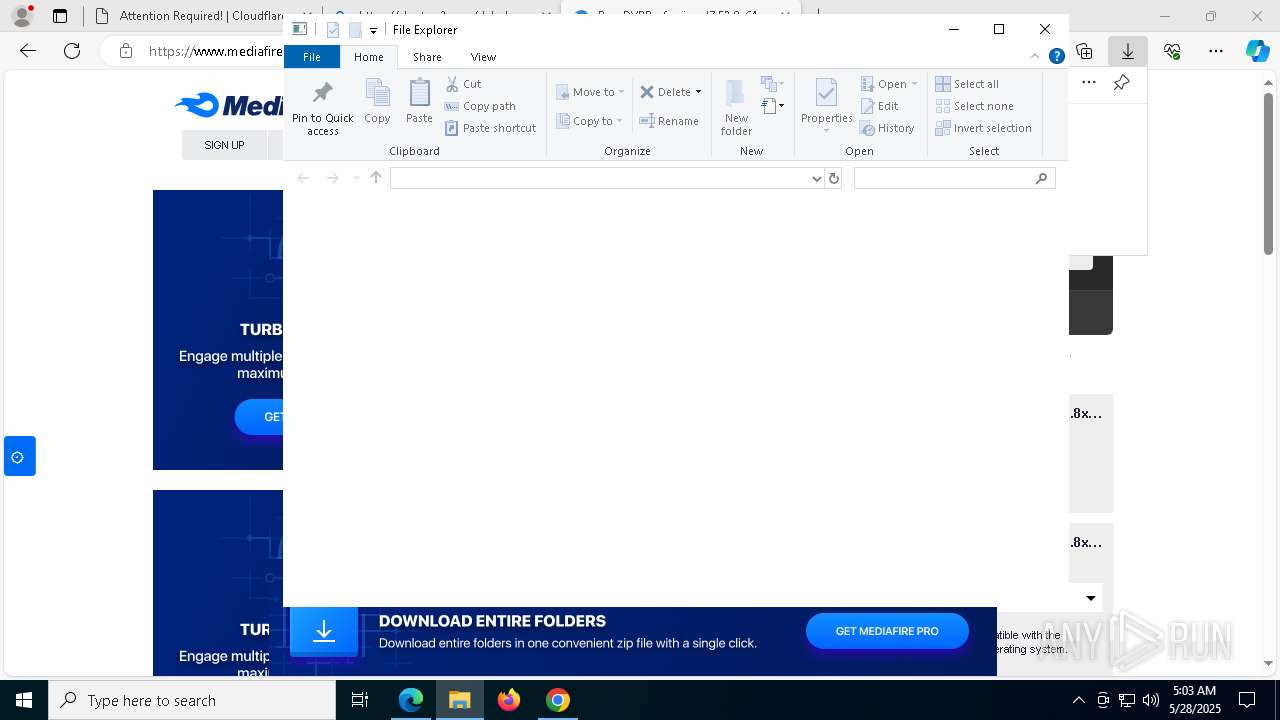The image size is (1280, 720).
Task: Click the Windows Start button
Action: [x=24, y=700]
